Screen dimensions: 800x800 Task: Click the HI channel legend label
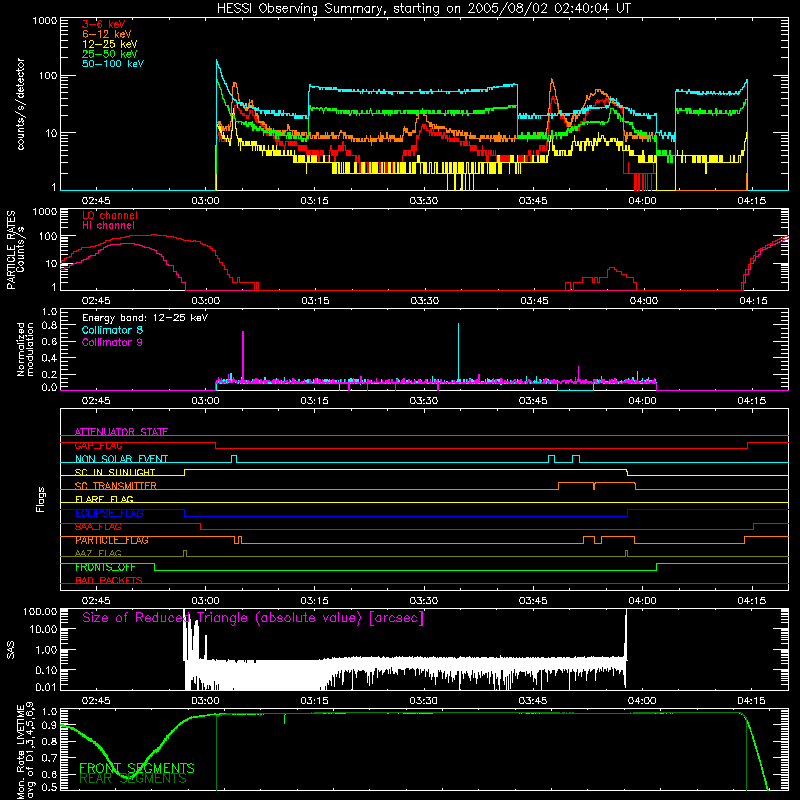[109, 226]
